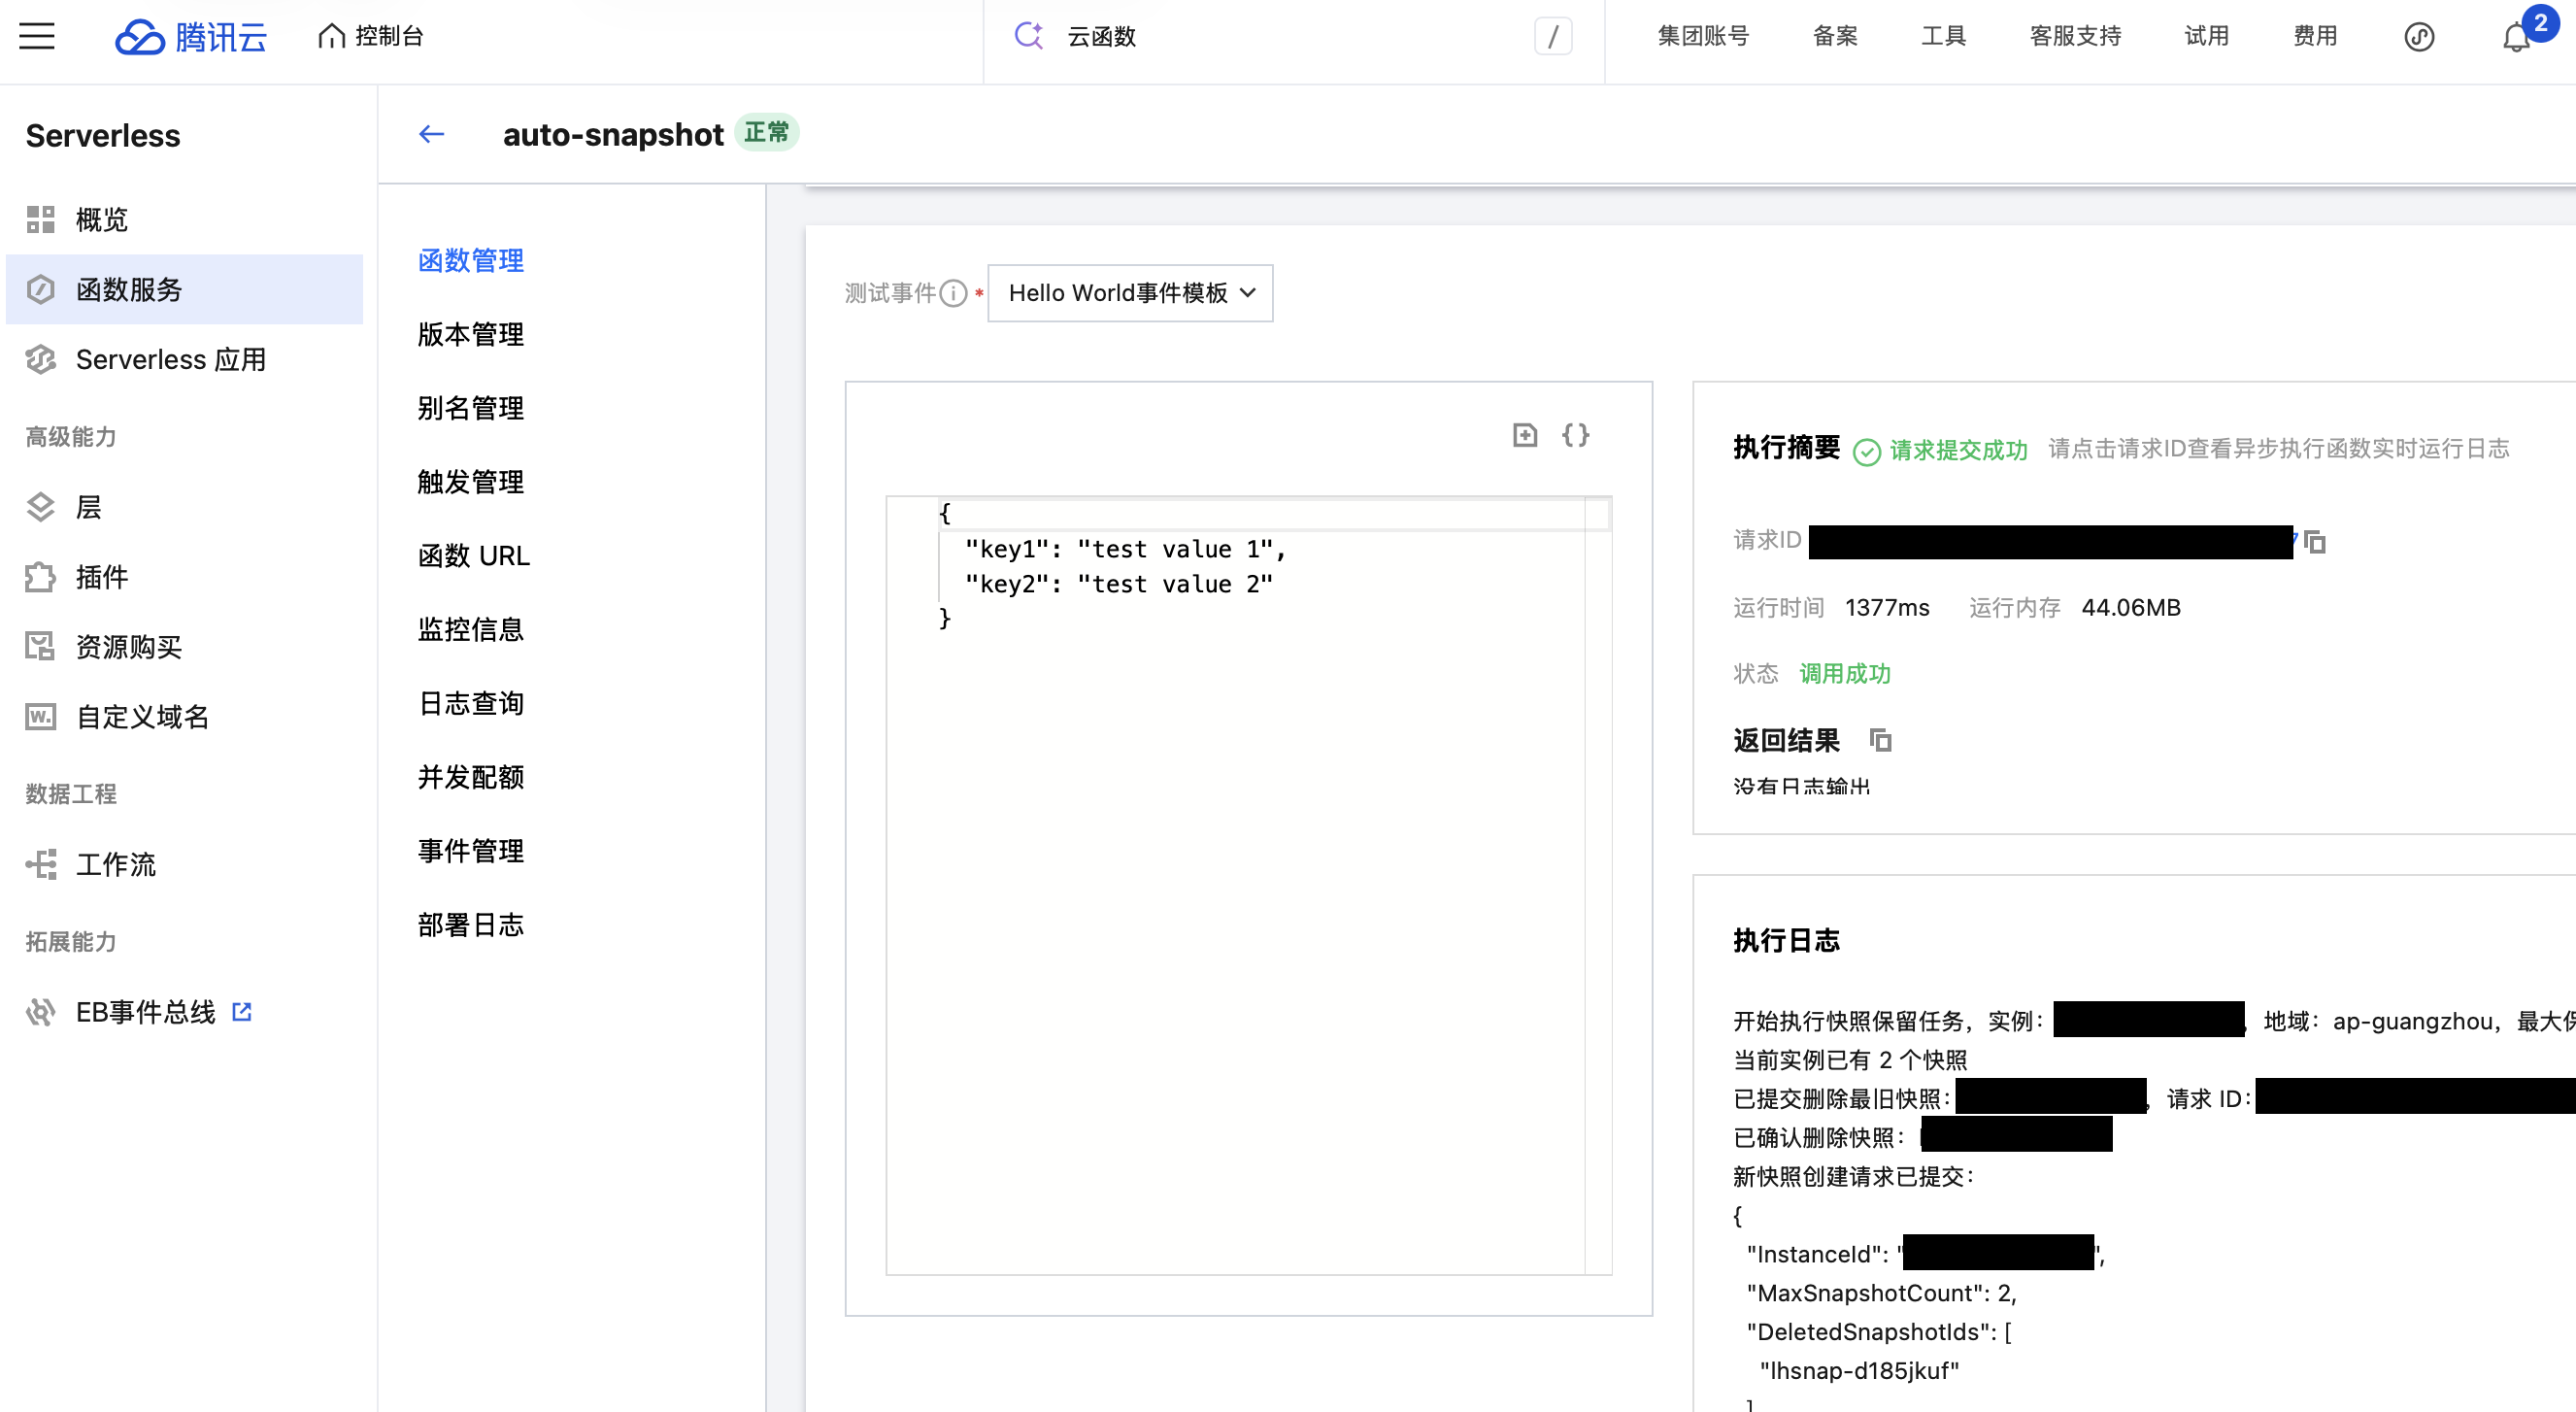Copy the 返回结果 return result
The image size is (2576, 1412).
(x=1880, y=740)
